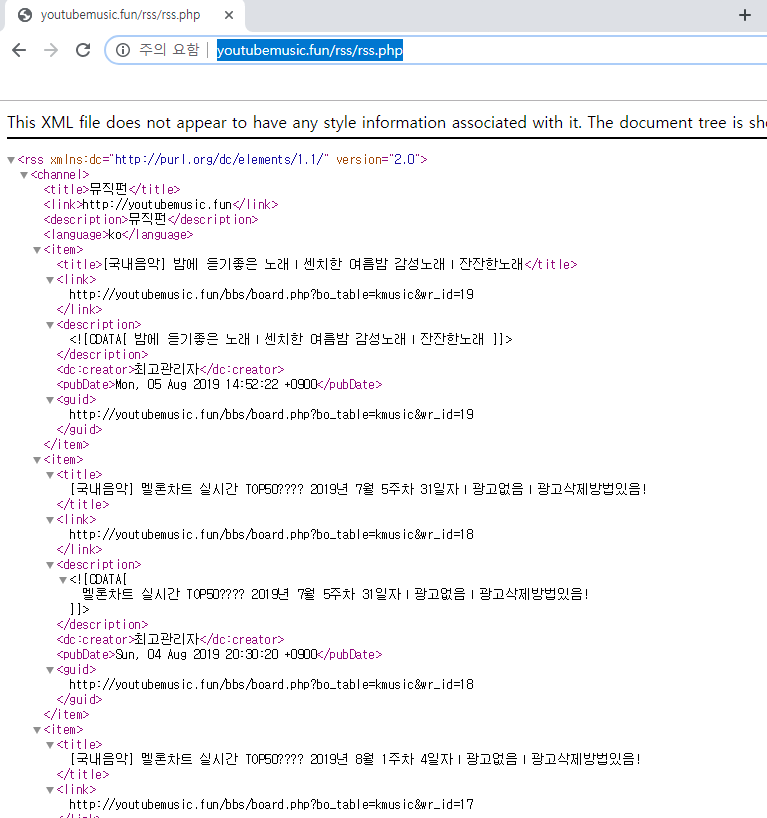
Task: Collapse the CDATA section in second item
Action: [63, 580]
